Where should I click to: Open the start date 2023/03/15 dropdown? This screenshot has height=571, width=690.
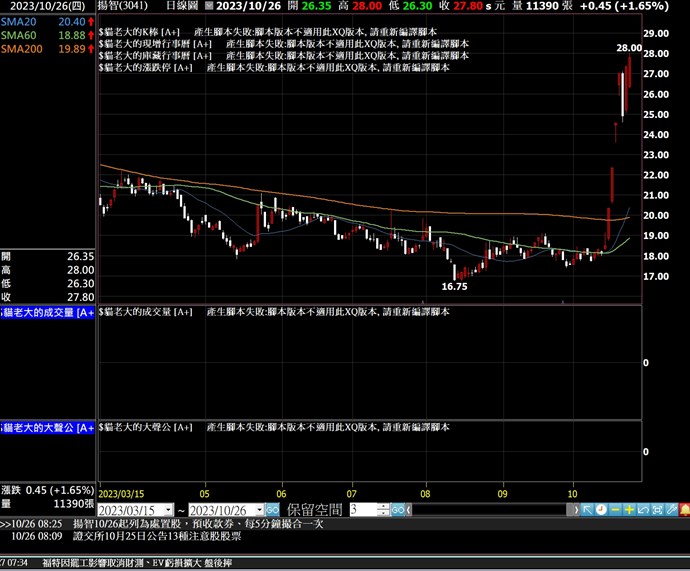click(x=168, y=510)
